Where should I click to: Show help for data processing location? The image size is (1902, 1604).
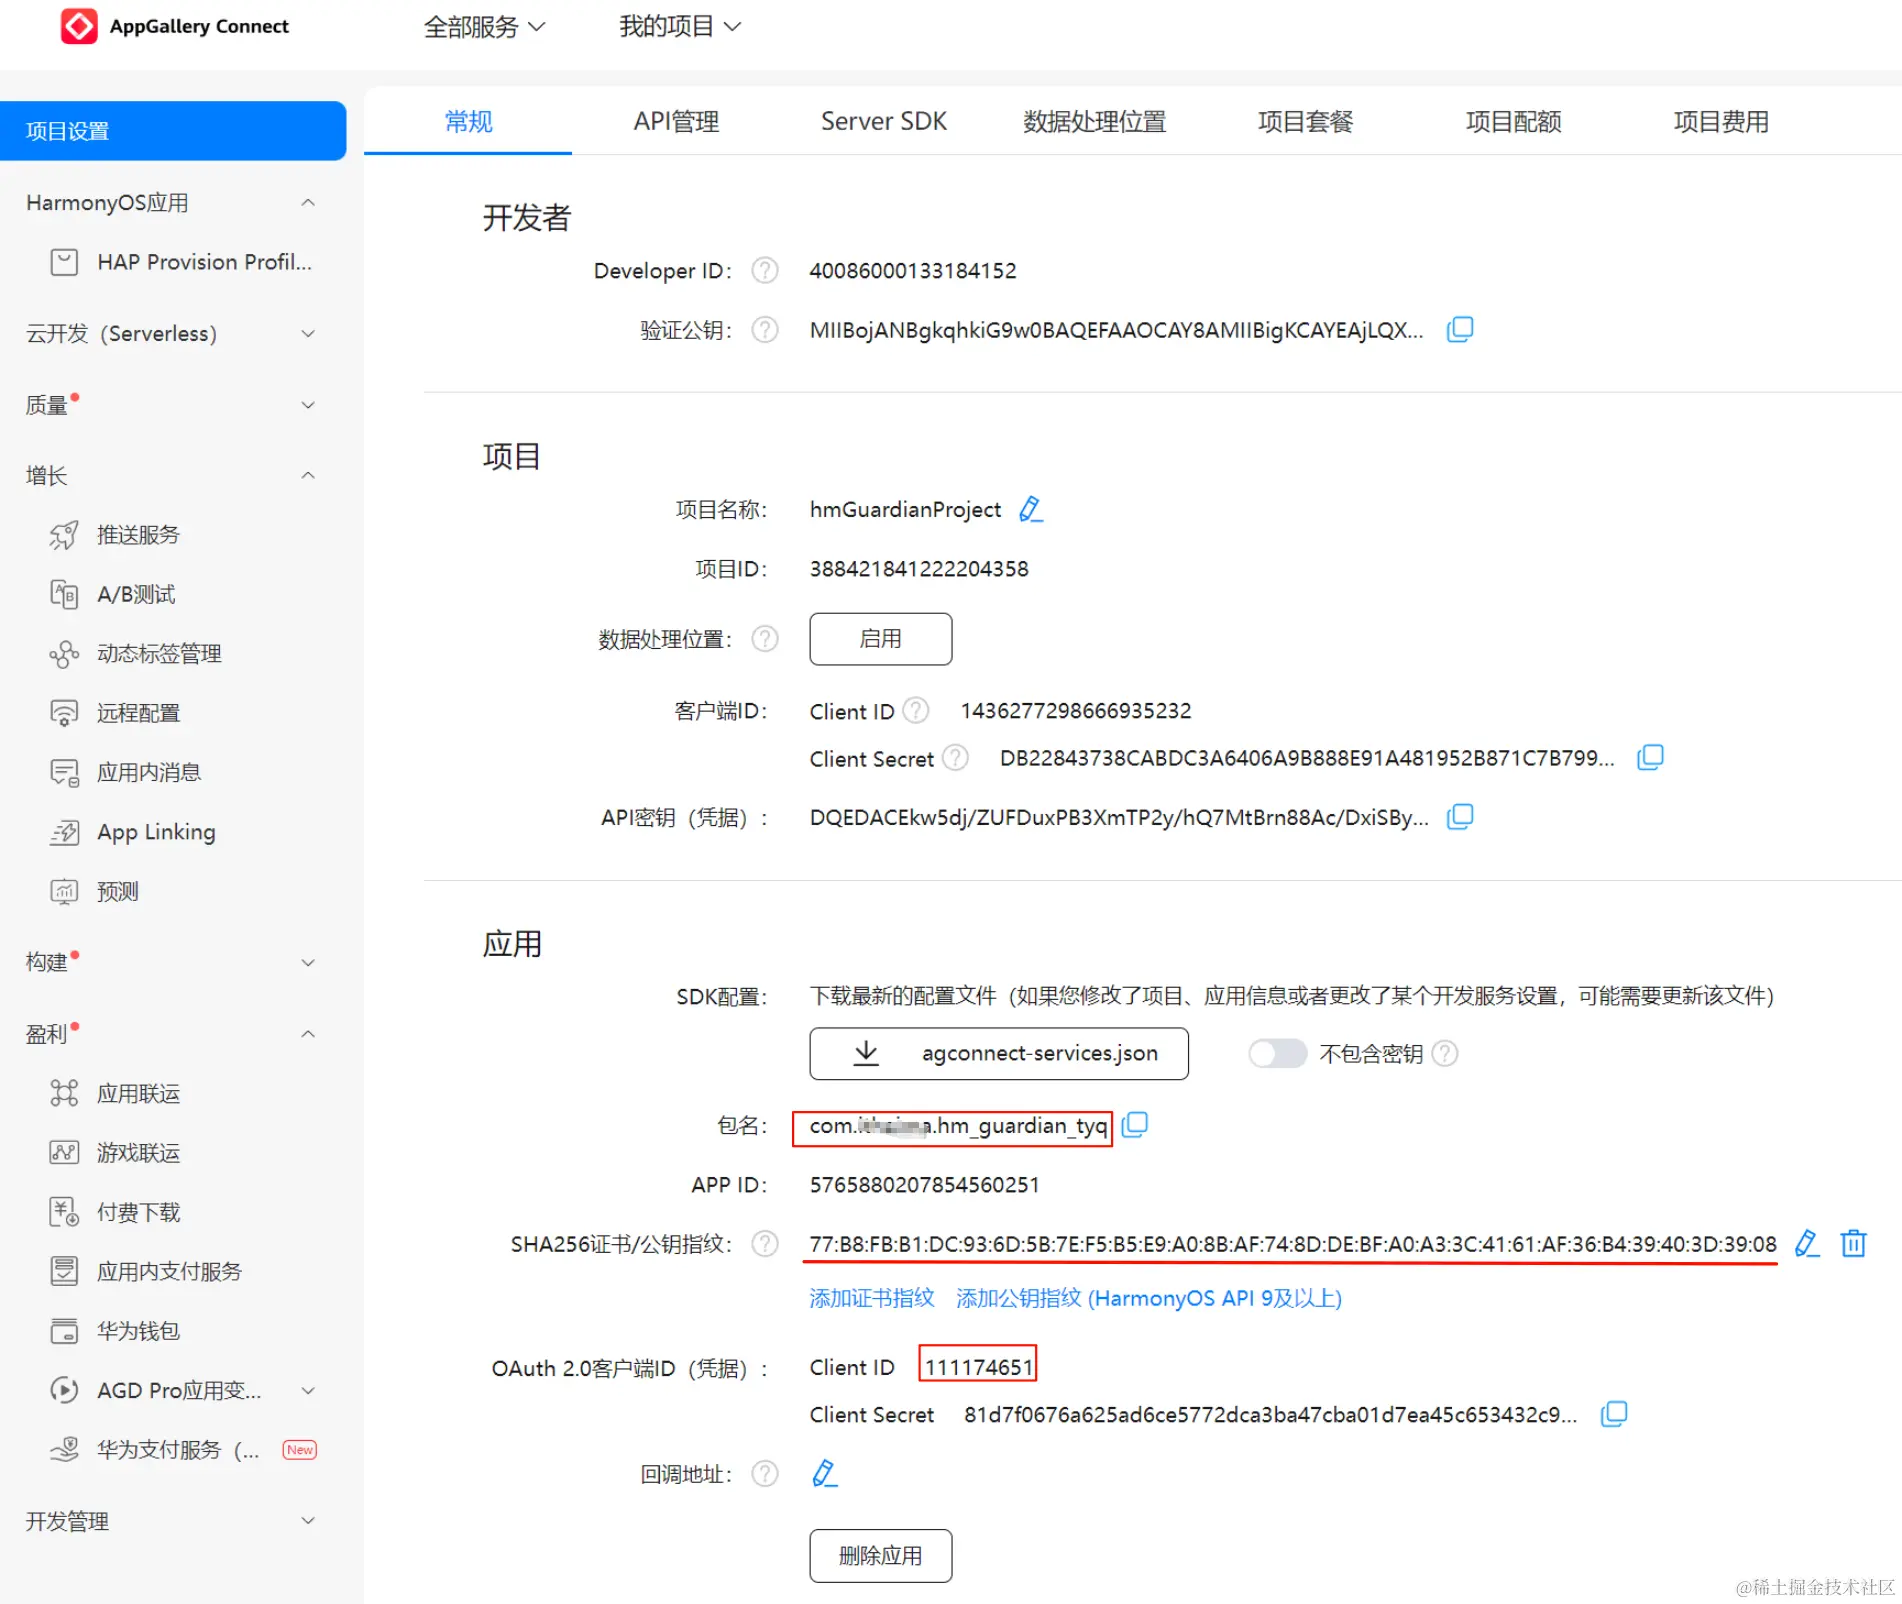click(765, 638)
